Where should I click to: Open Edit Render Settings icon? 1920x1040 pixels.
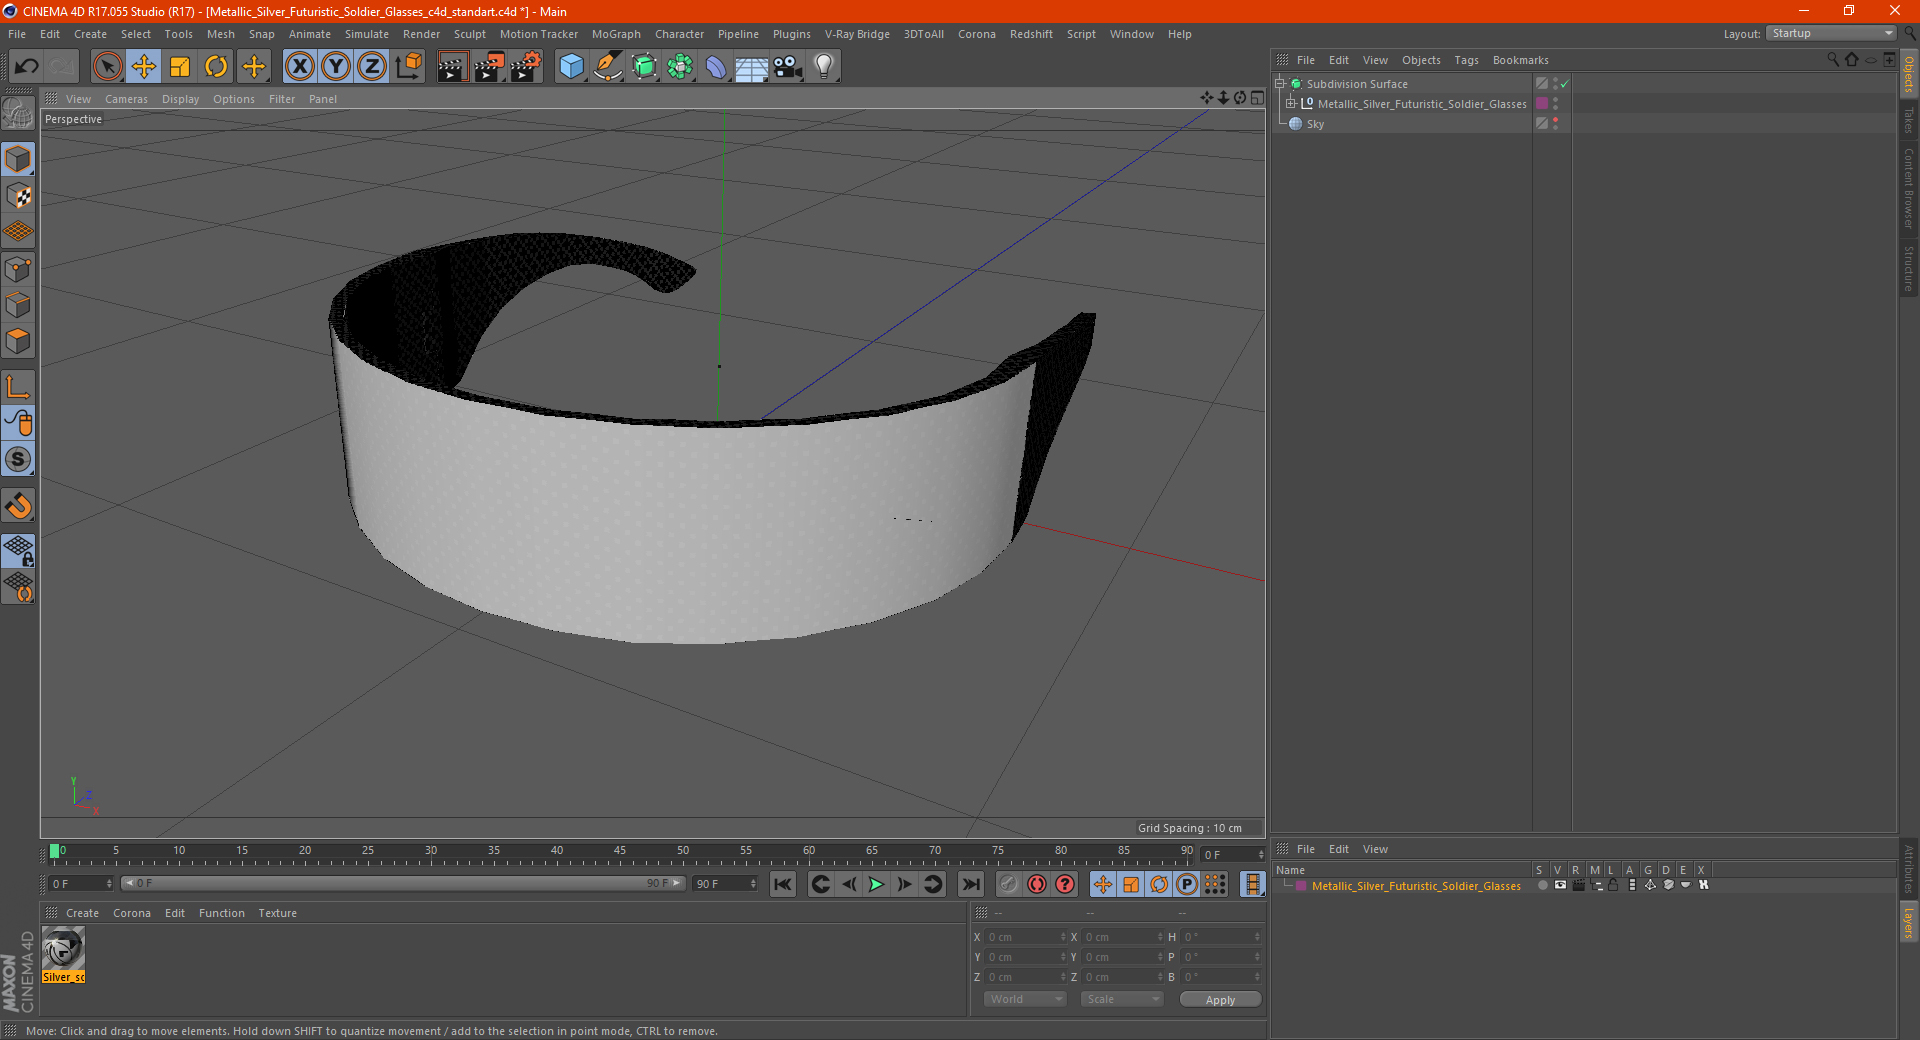[526, 67]
